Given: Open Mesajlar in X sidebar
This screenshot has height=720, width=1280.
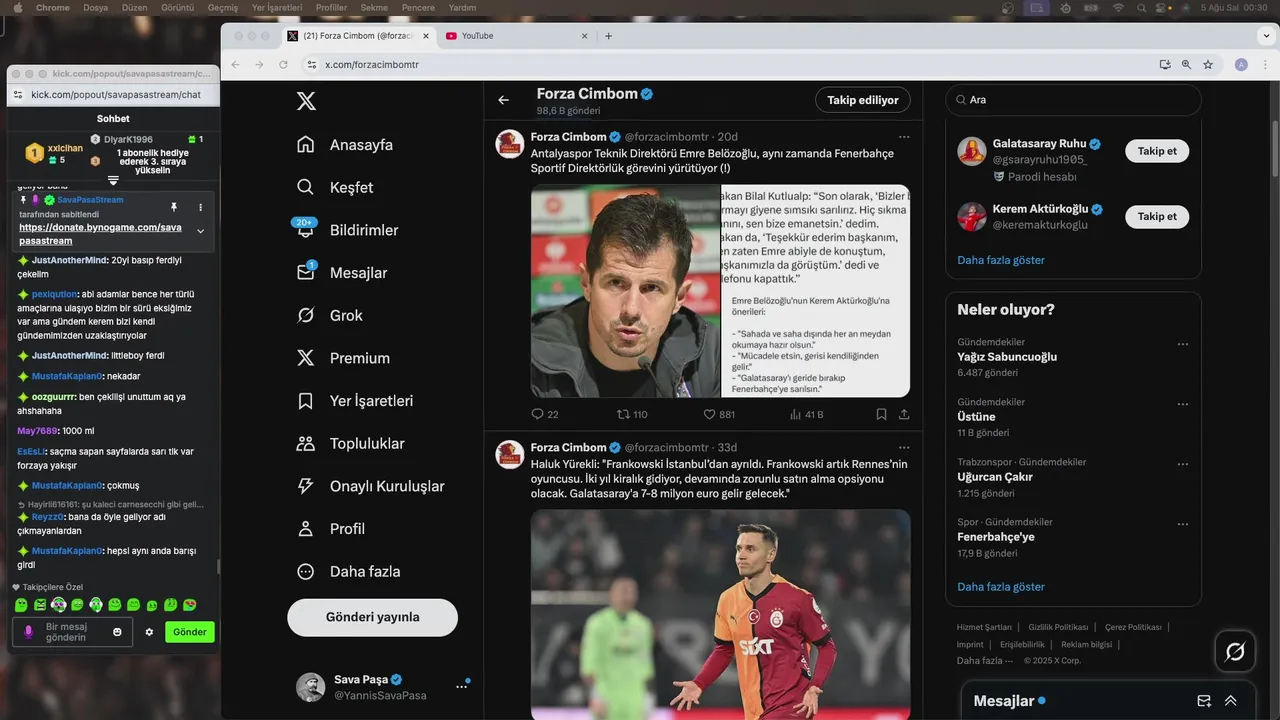Looking at the screenshot, I should (341, 273).
